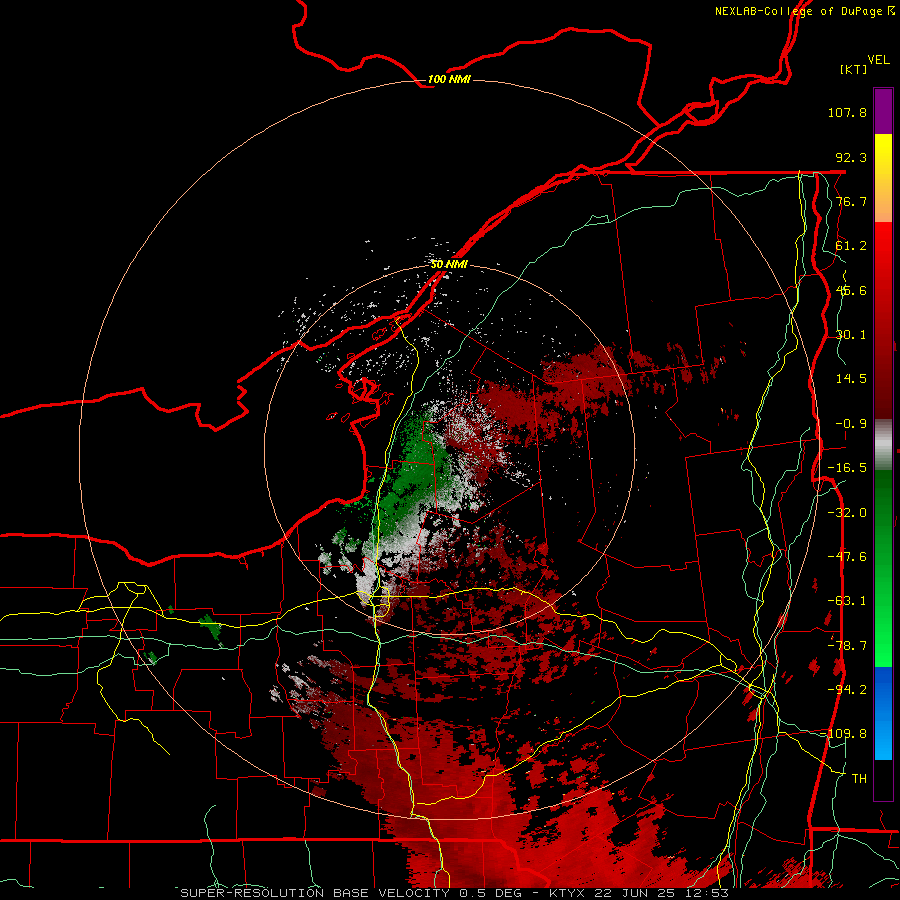Click the -32.0 velocity scale value
The width and height of the screenshot is (900, 900).
847,513
